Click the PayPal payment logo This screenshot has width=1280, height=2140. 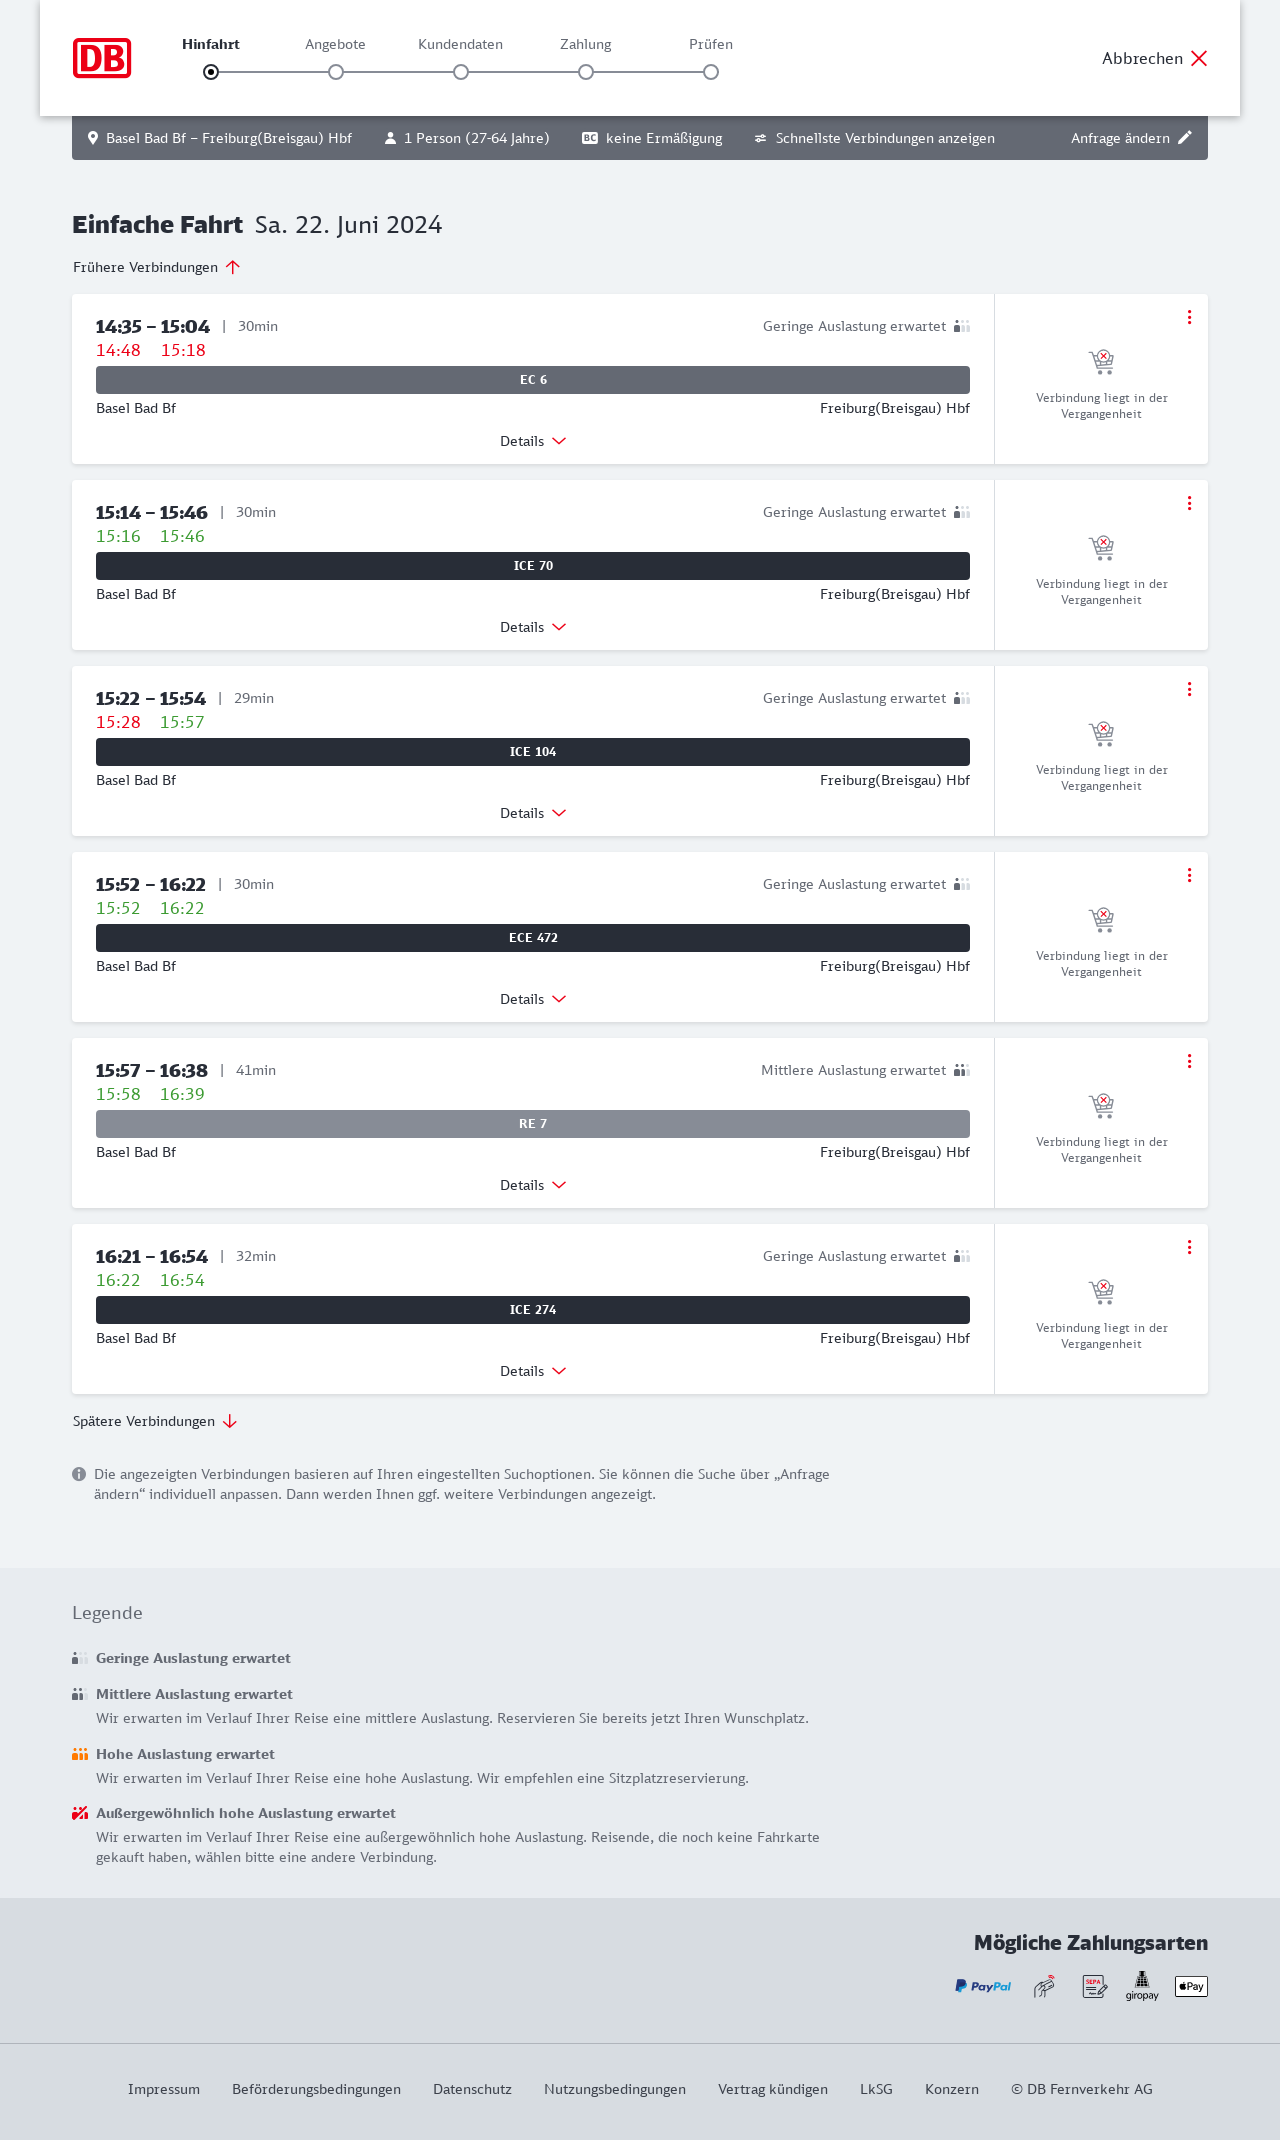click(983, 1986)
